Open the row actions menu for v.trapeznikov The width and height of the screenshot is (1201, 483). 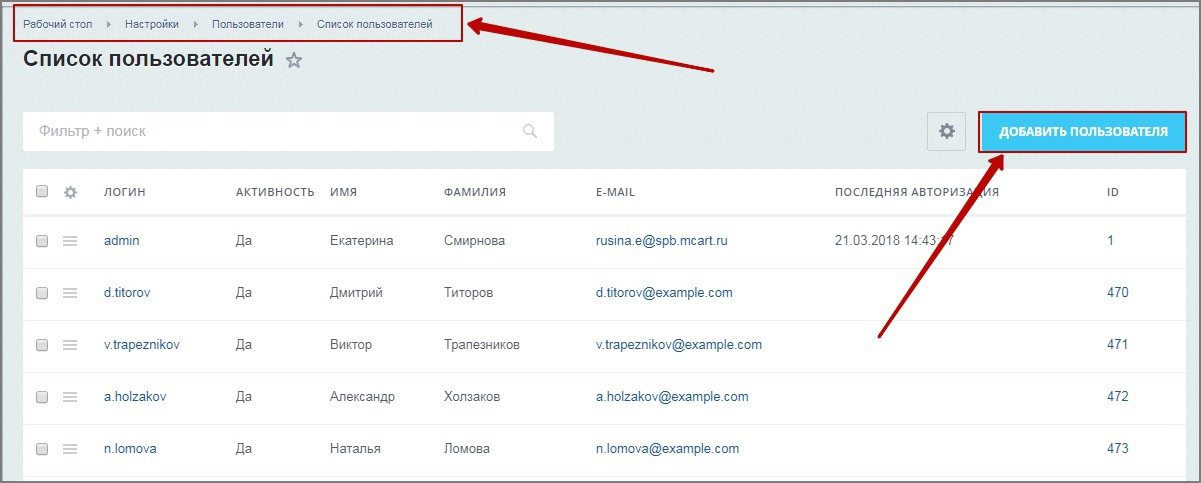[70, 345]
